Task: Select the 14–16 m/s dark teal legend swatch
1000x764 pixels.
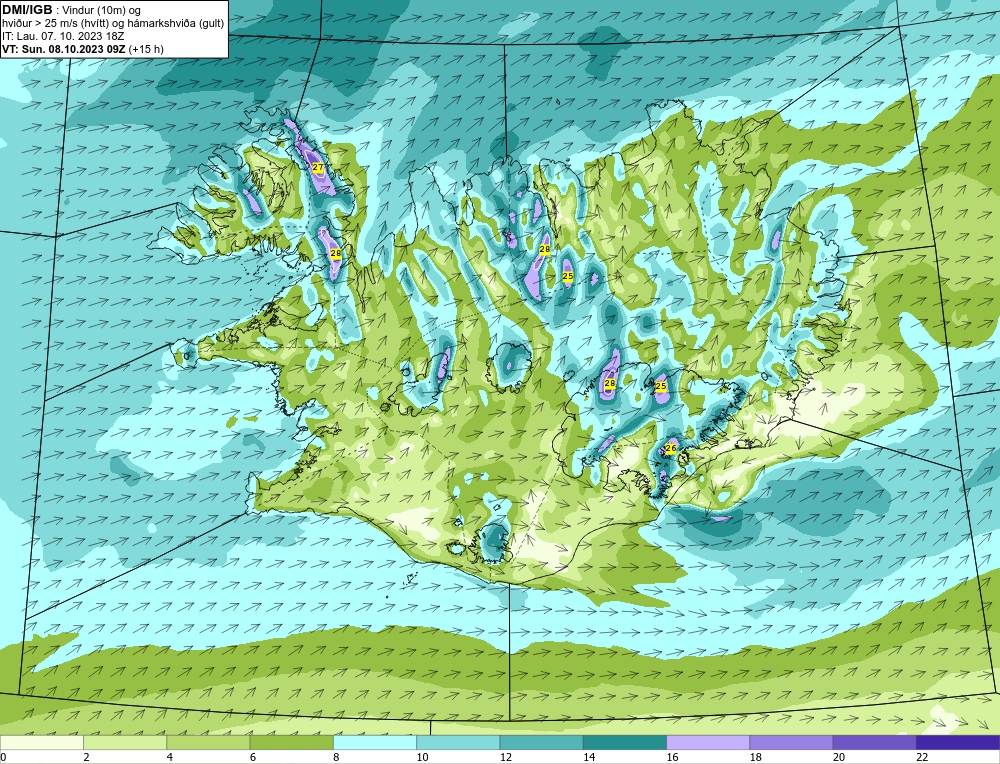Action: click(x=624, y=742)
